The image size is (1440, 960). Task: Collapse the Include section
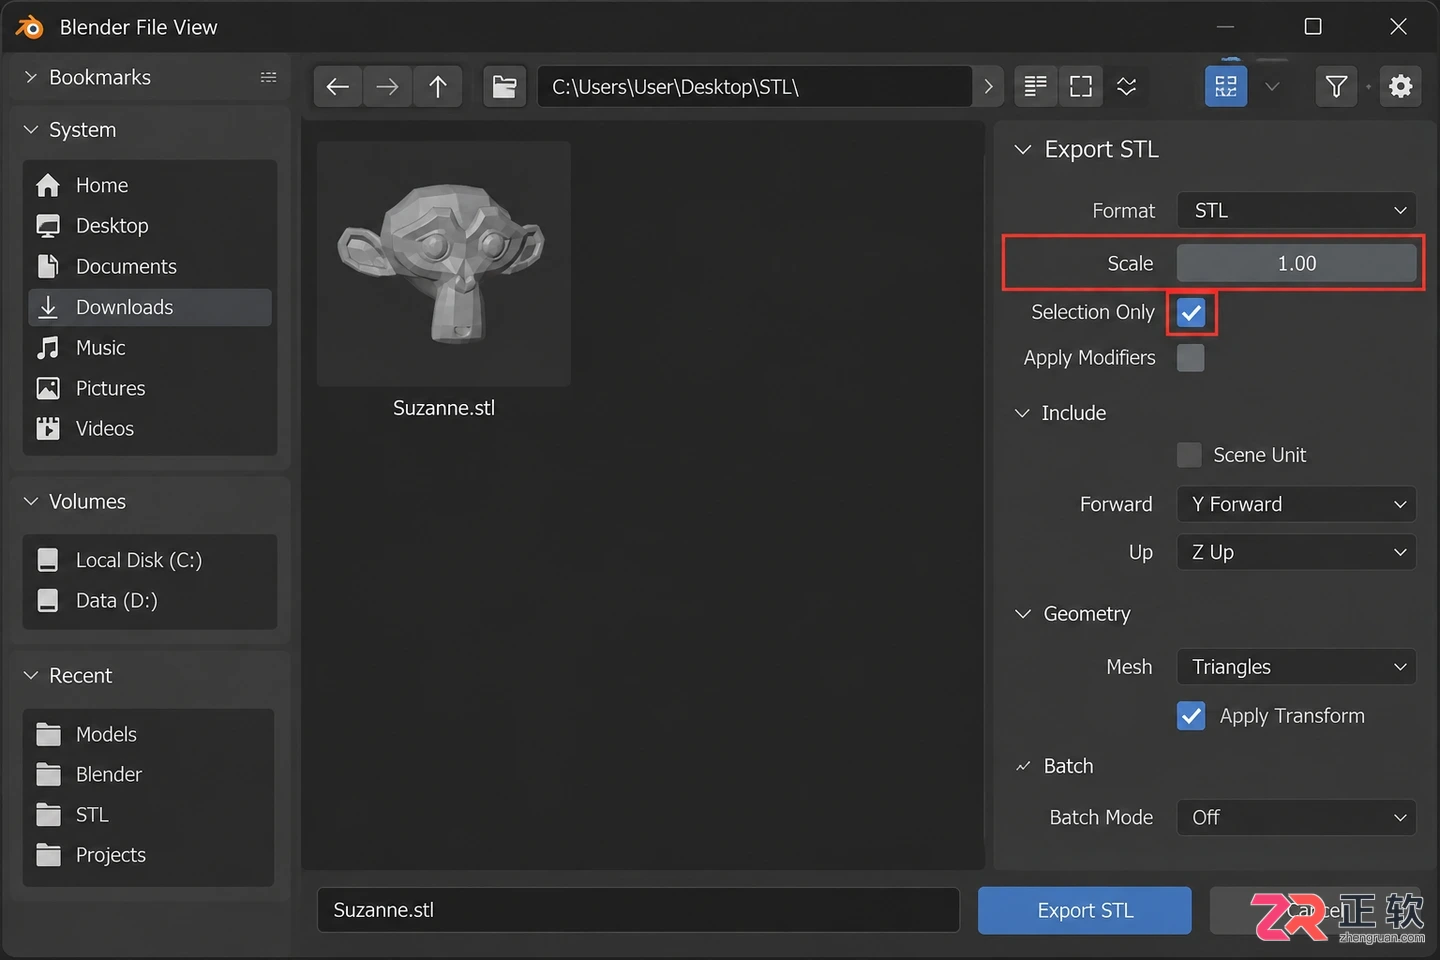(1022, 413)
